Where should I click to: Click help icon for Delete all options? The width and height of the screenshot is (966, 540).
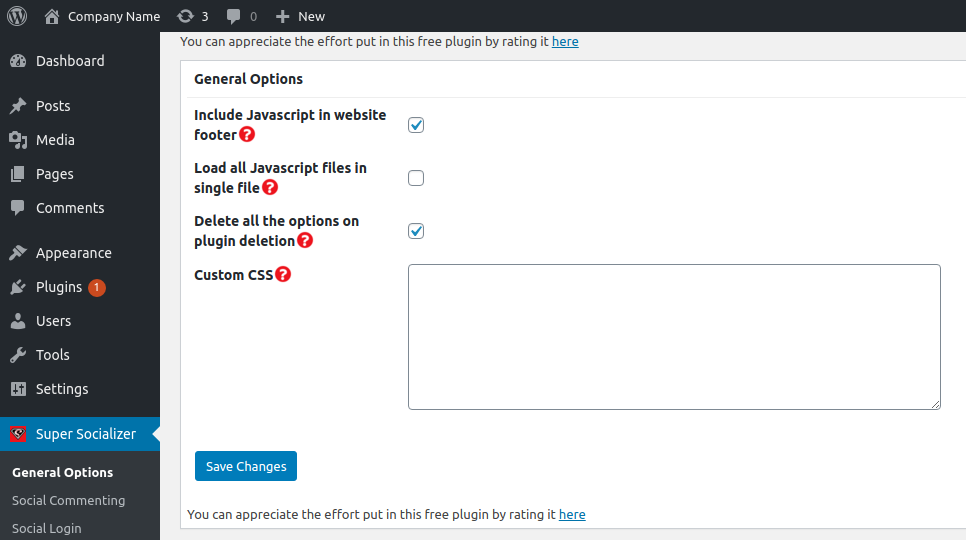click(x=305, y=240)
